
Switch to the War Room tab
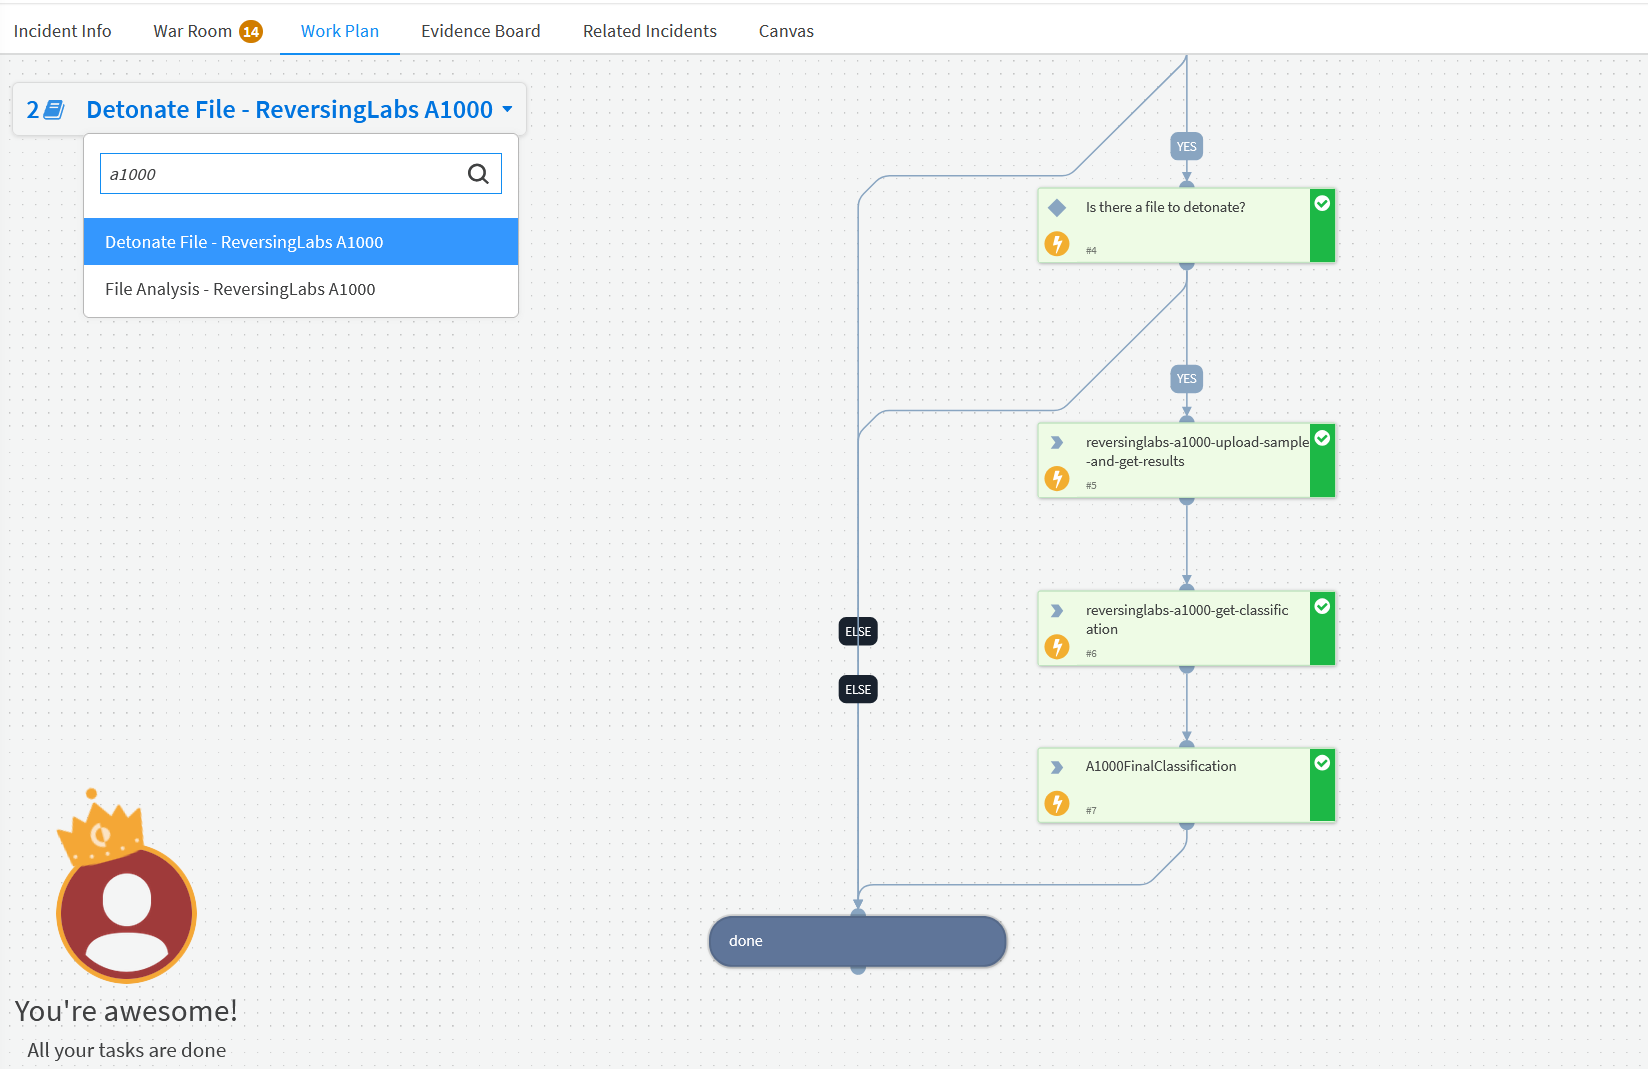192,31
